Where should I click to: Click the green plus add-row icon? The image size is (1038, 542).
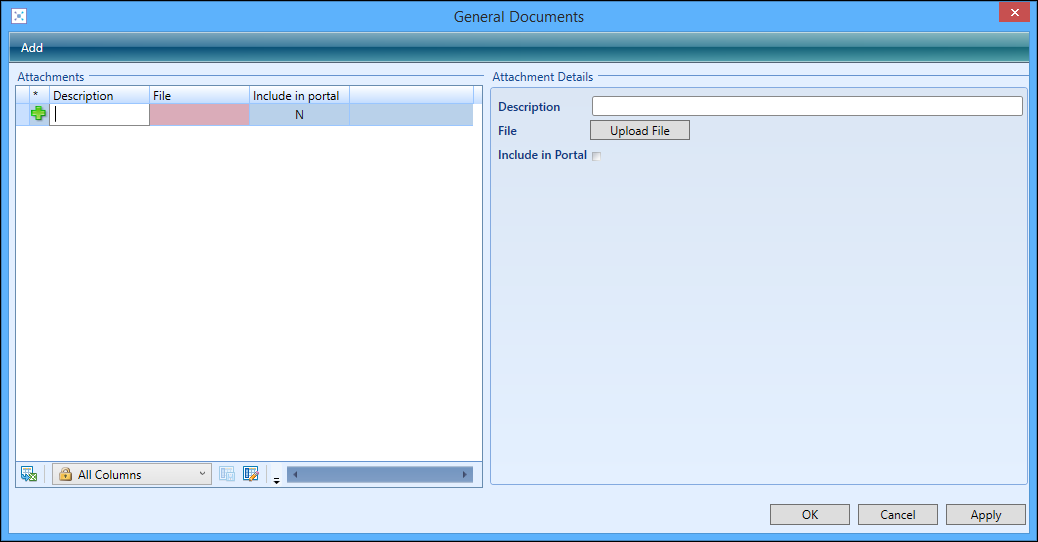(x=38, y=114)
